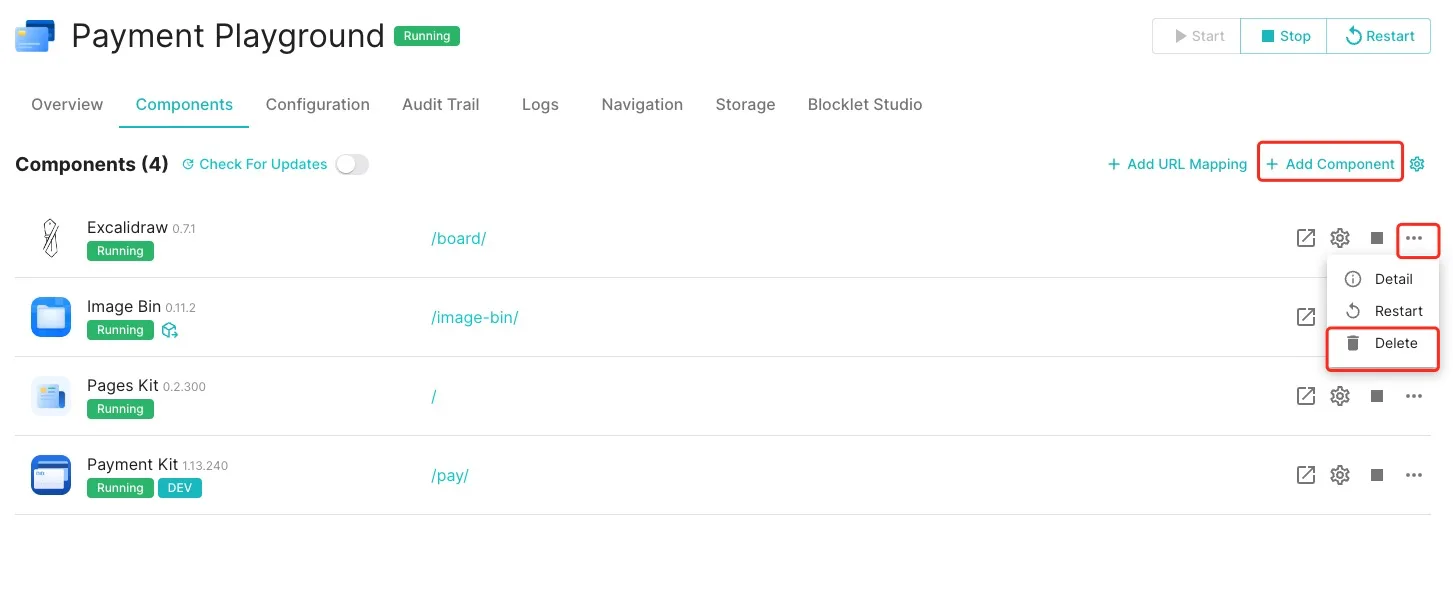Image resolution: width=1453 pixels, height=595 pixels.
Task: Stop the Excalidraw component
Action: click(x=1377, y=238)
